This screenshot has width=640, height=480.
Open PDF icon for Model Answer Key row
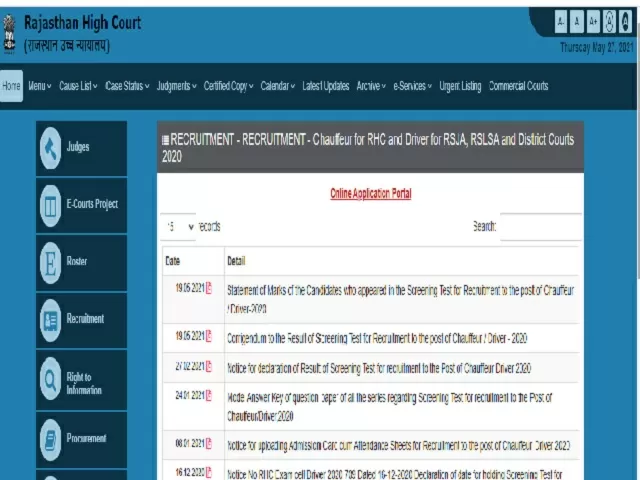click(209, 395)
